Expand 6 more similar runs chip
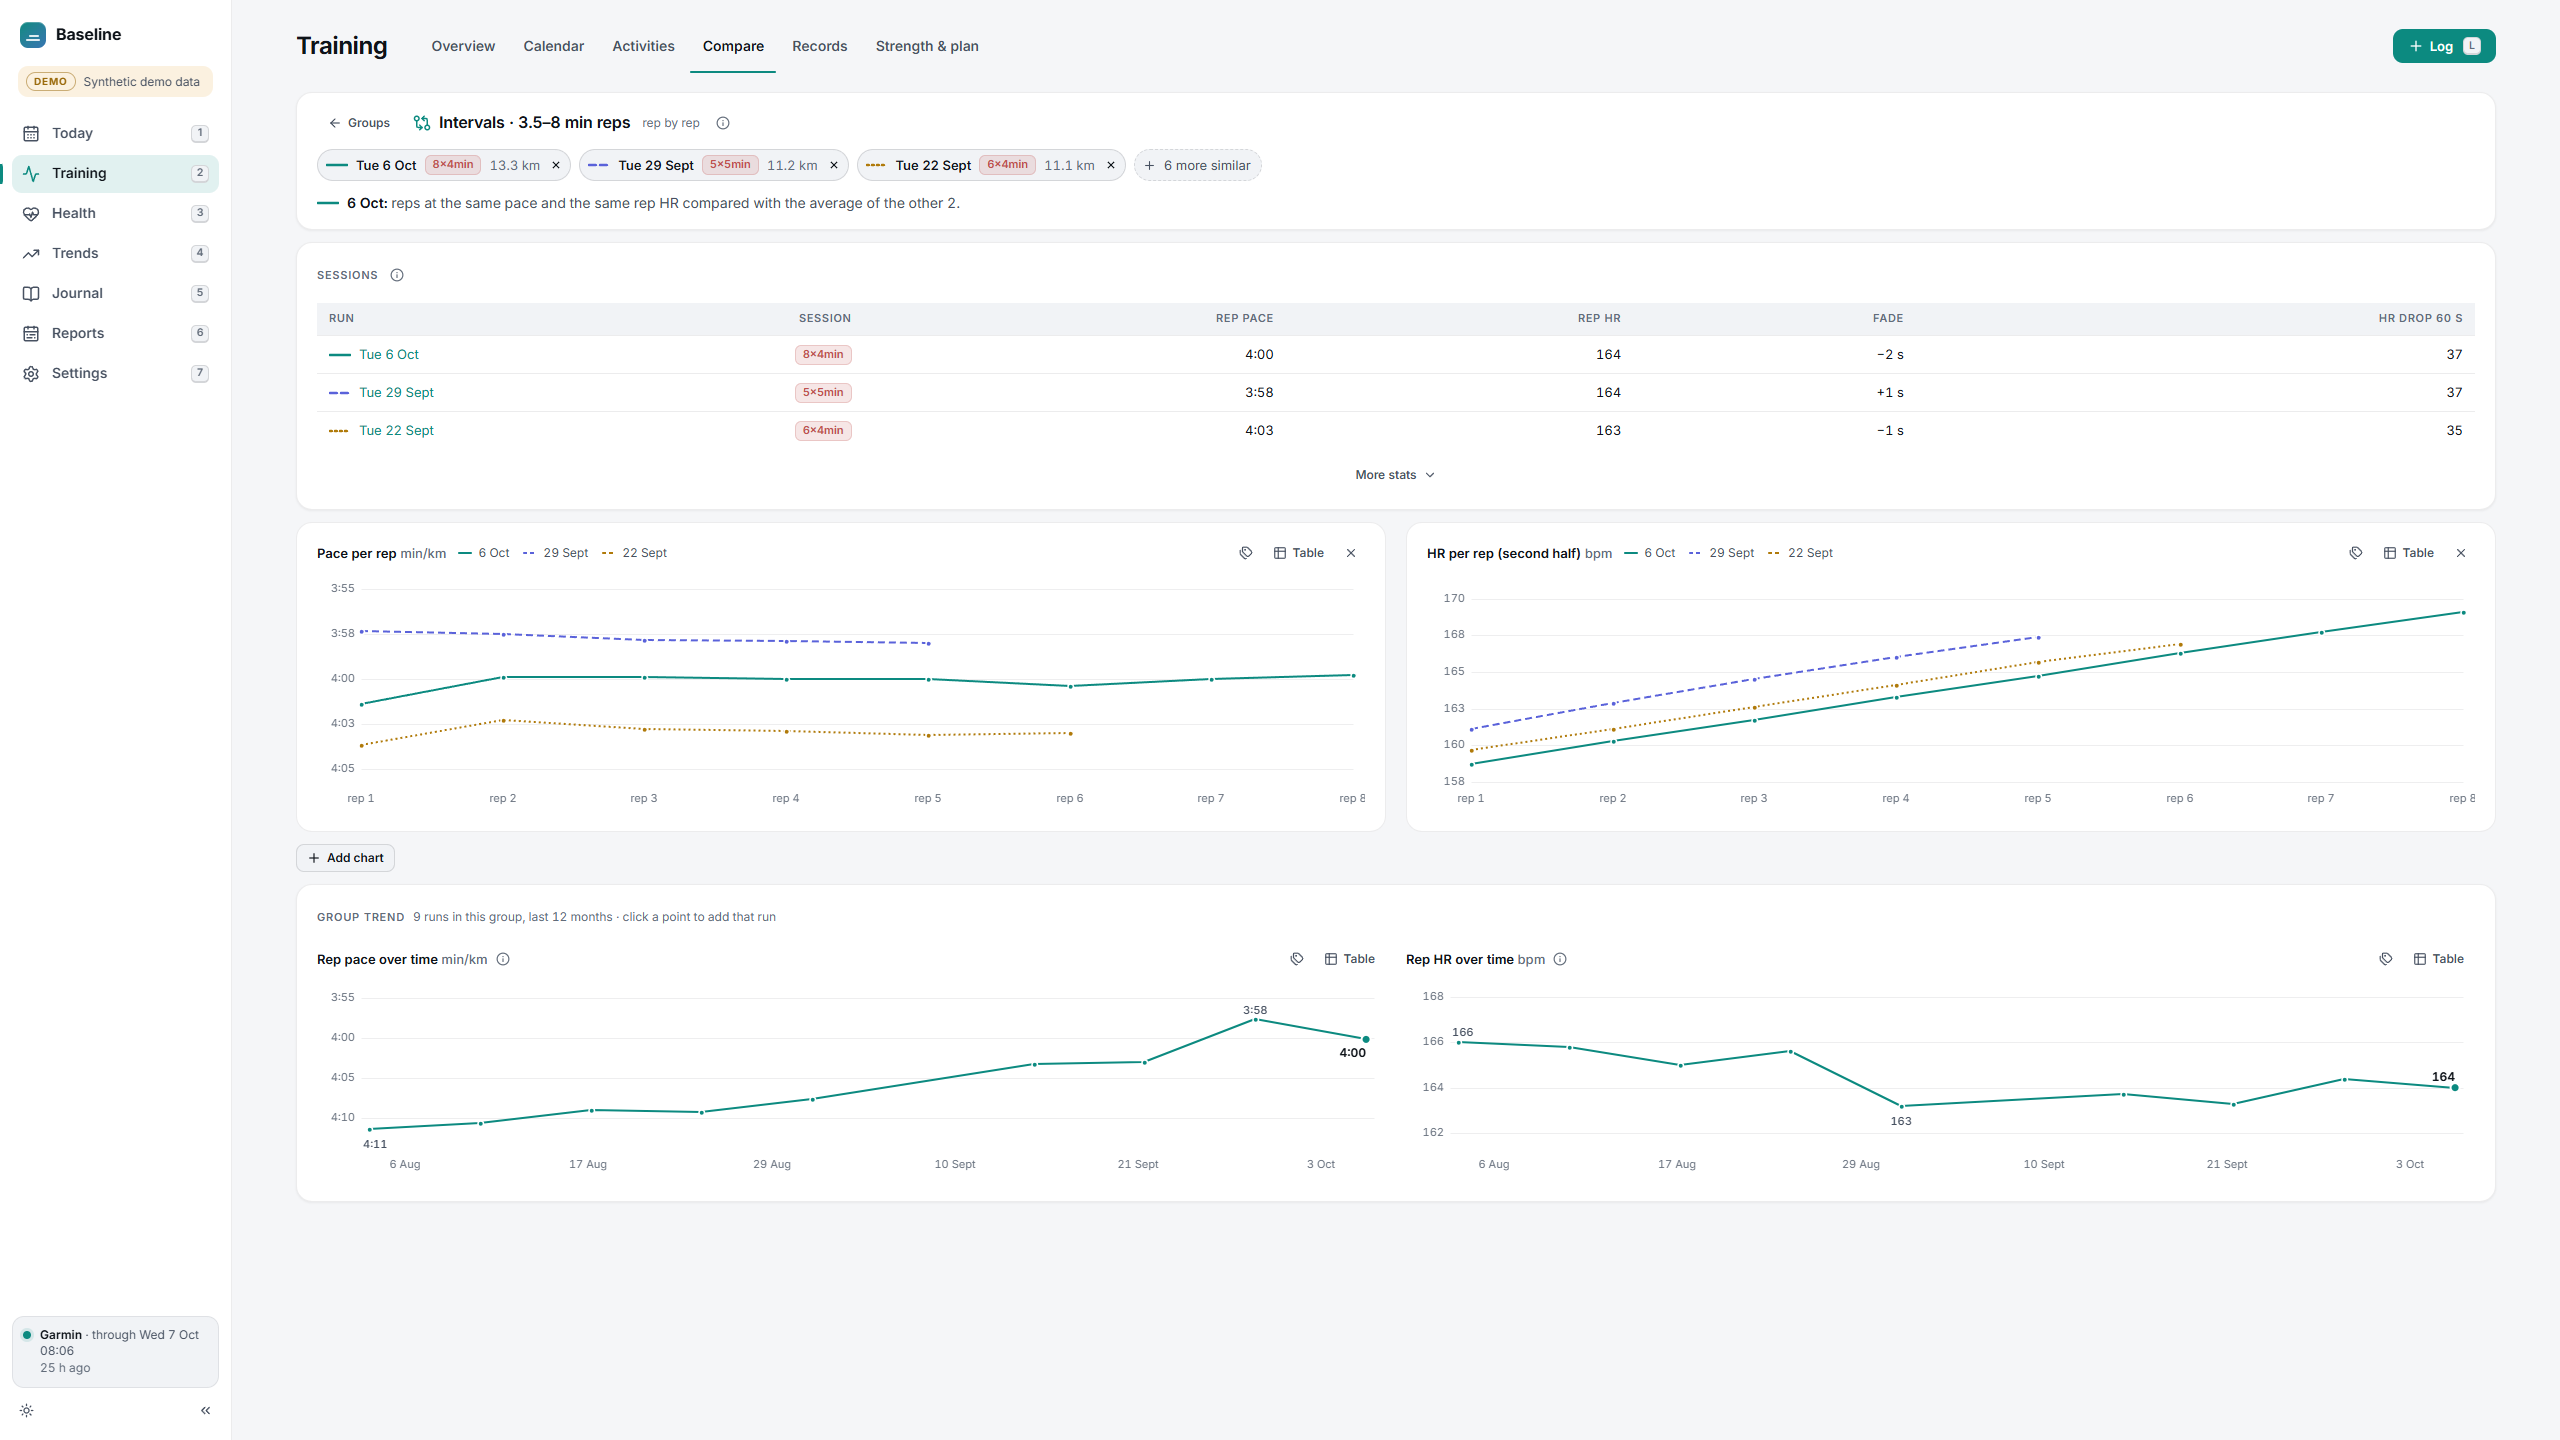The height and width of the screenshot is (1440, 2560). (1198, 165)
